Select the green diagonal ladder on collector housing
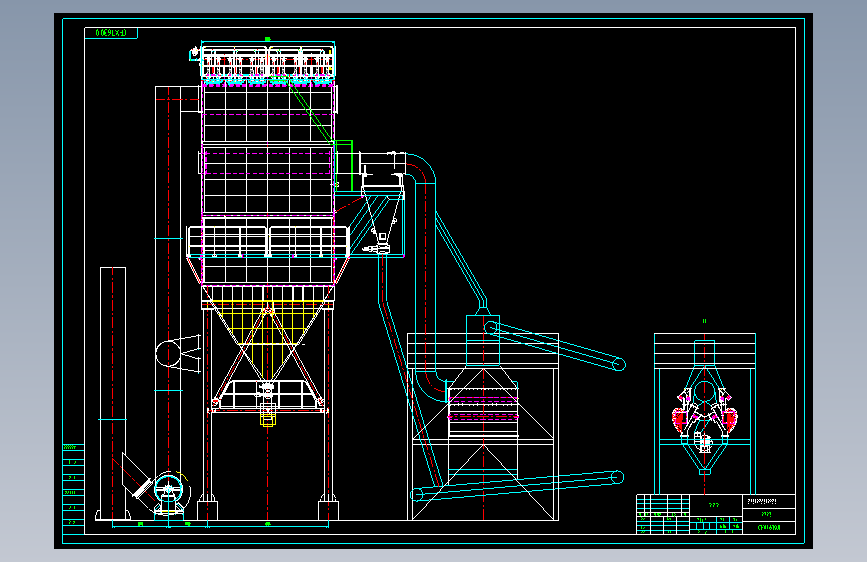Image resolution: width=867 pixels, height=562 pixels. click(x=311, y=112)
